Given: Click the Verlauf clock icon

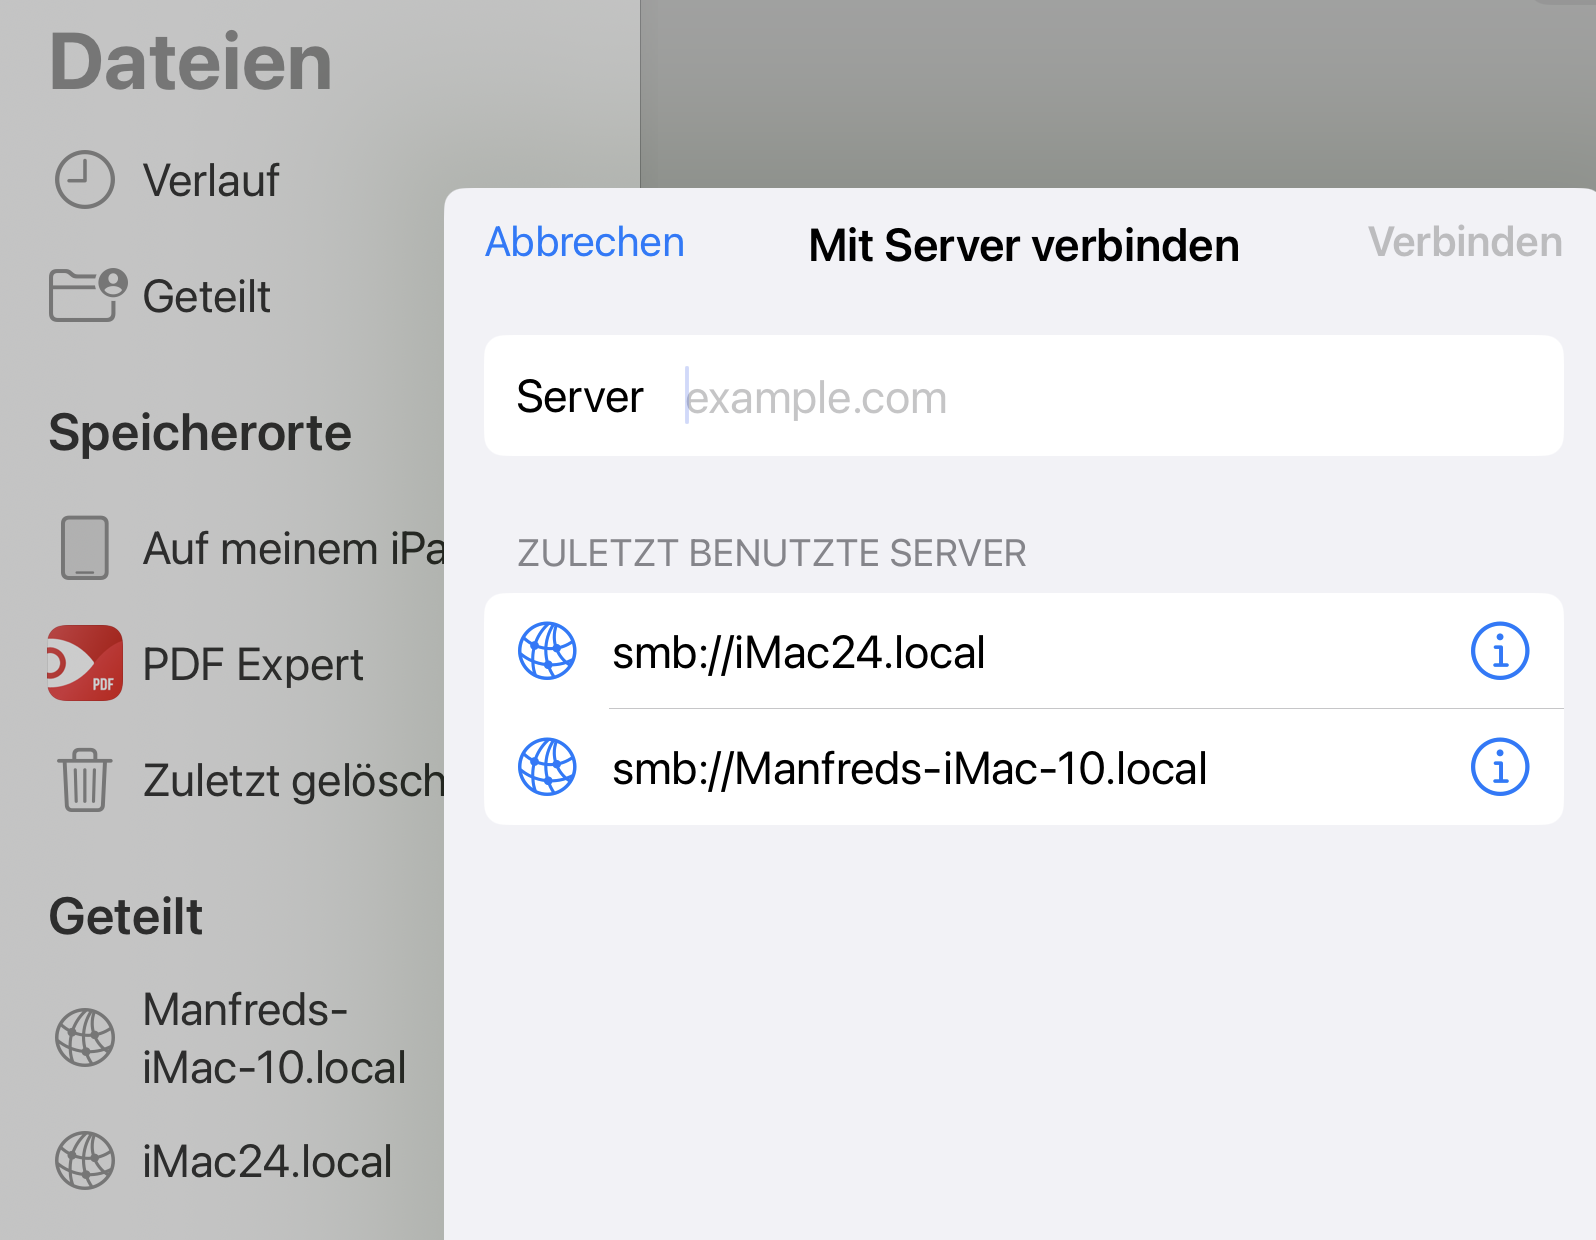Looking at the screenshot, I should [x=85, y=180].
